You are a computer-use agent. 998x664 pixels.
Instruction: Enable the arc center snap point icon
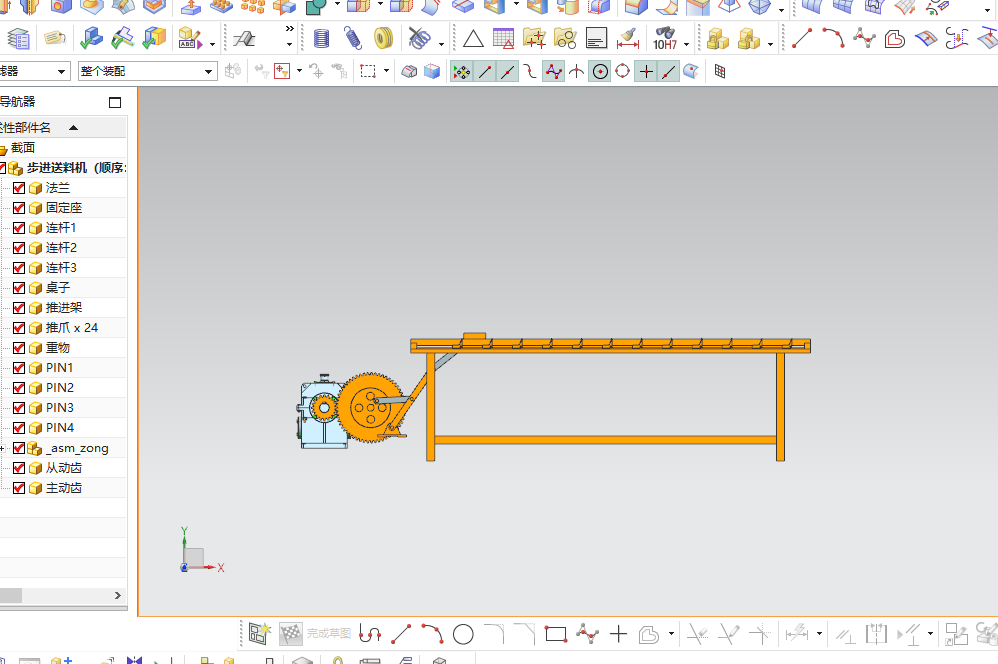[x=600, y=72]
